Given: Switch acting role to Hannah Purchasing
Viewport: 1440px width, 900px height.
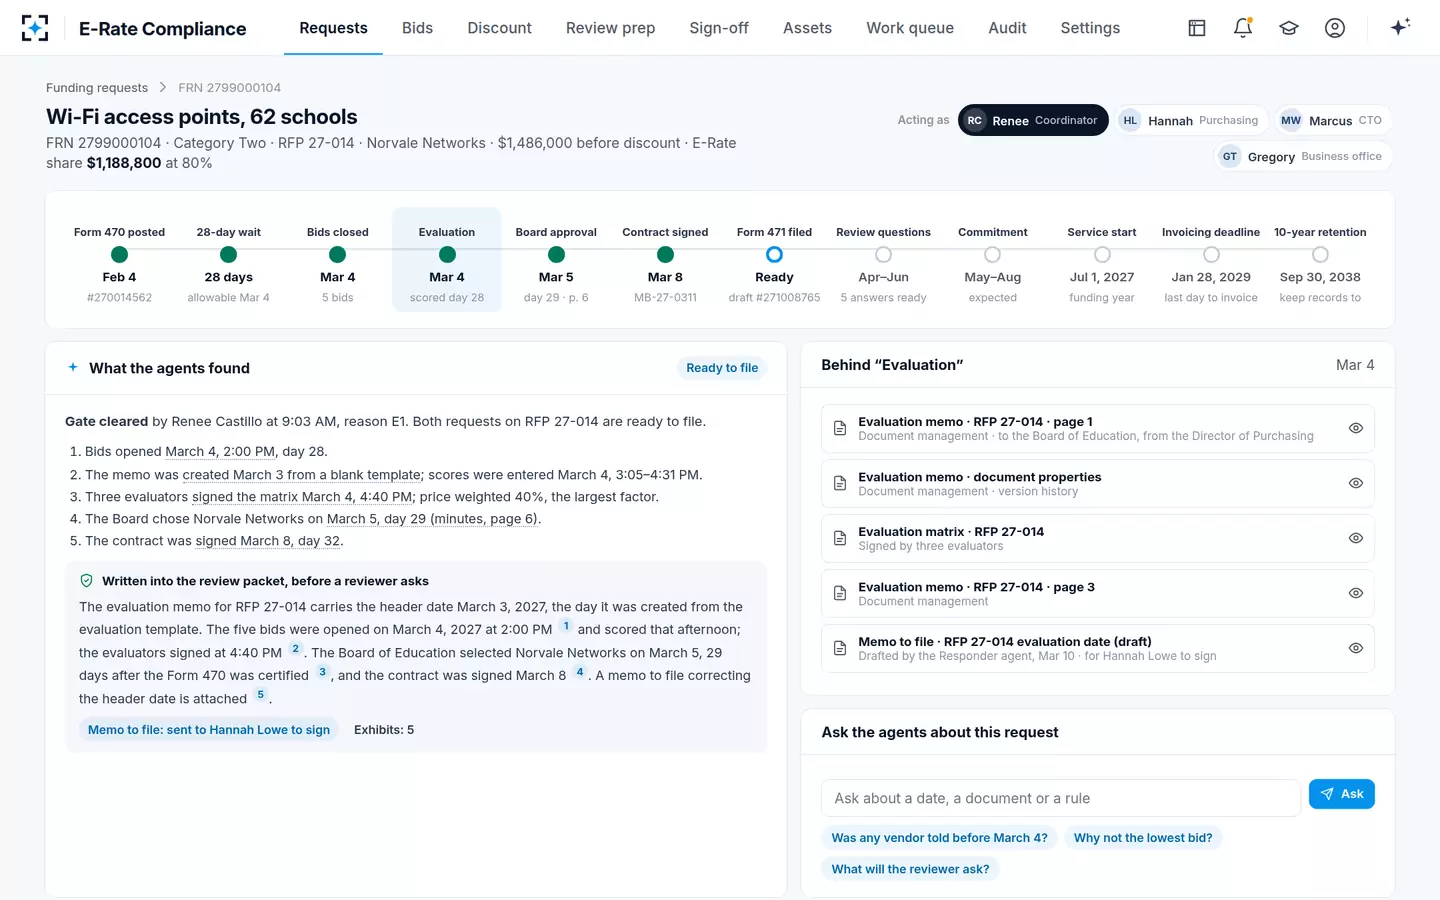Looking at the screenshot, I should [x=1192, y=120].
